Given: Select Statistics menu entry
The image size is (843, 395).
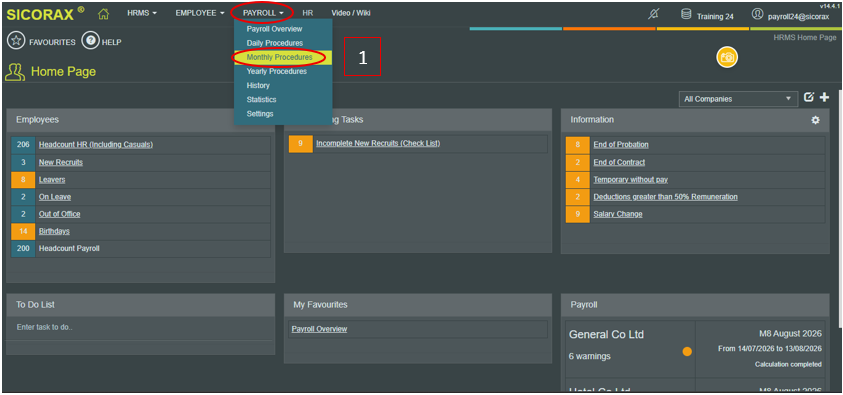Looking at the screenshot, I should [261, 99].
